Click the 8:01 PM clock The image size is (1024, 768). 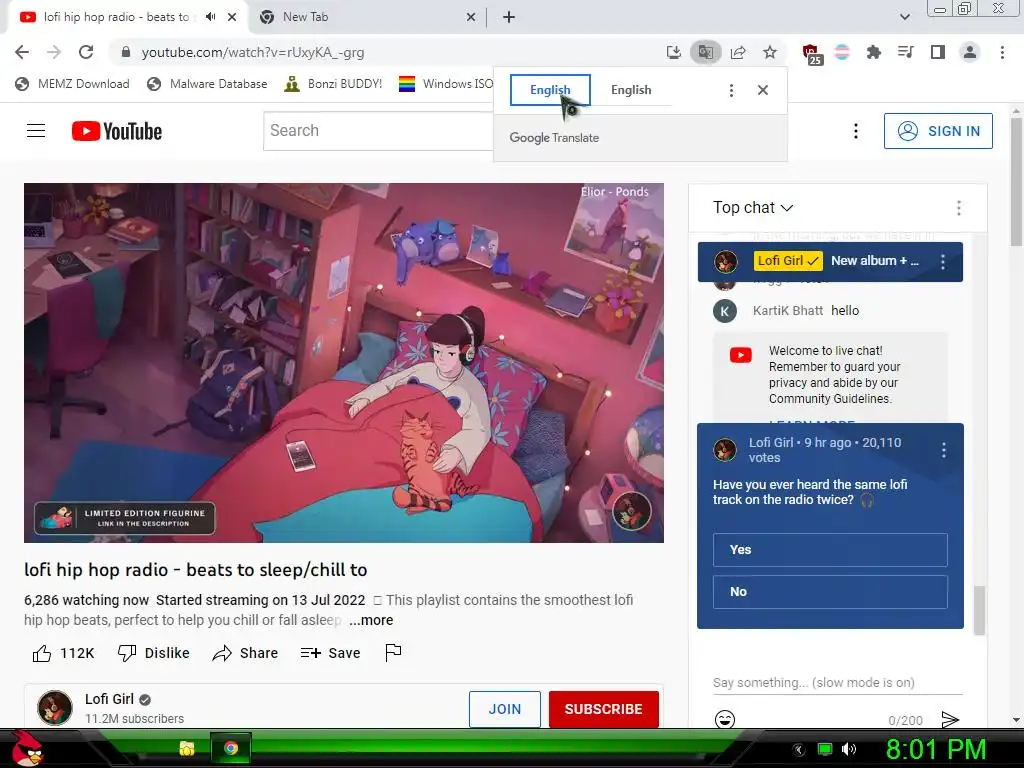(936, 750)
